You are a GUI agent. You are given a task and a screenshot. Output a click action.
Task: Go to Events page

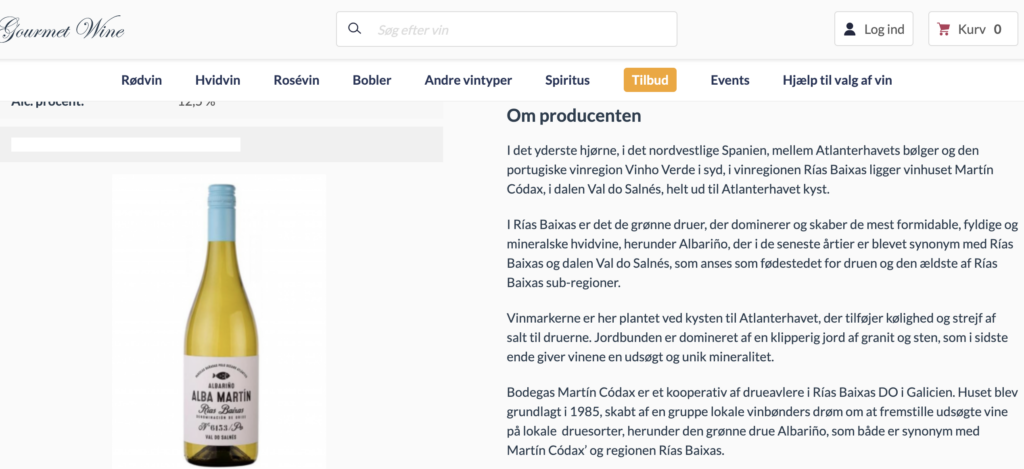(729, 80)
